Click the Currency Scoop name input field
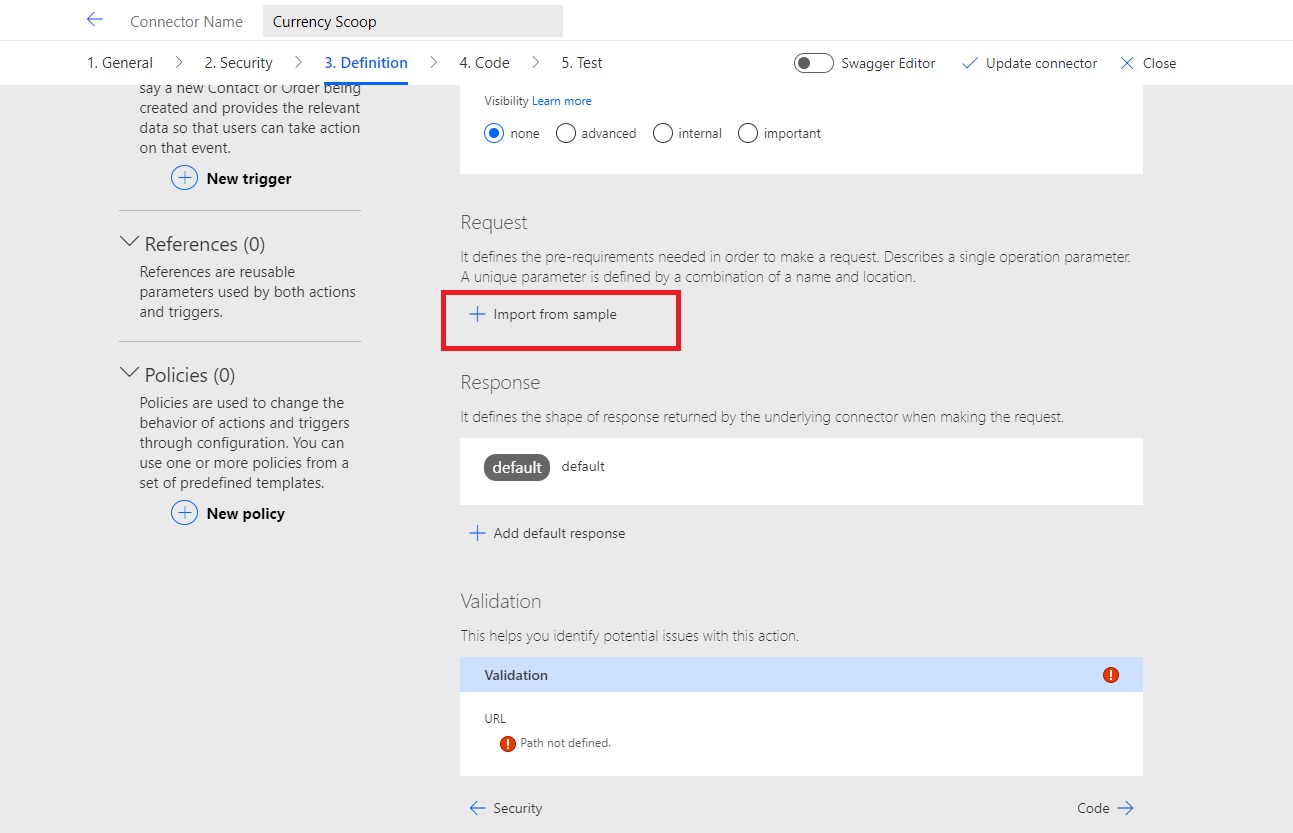The width and height of the screenshot is (1293, 833). coord(412,20)
